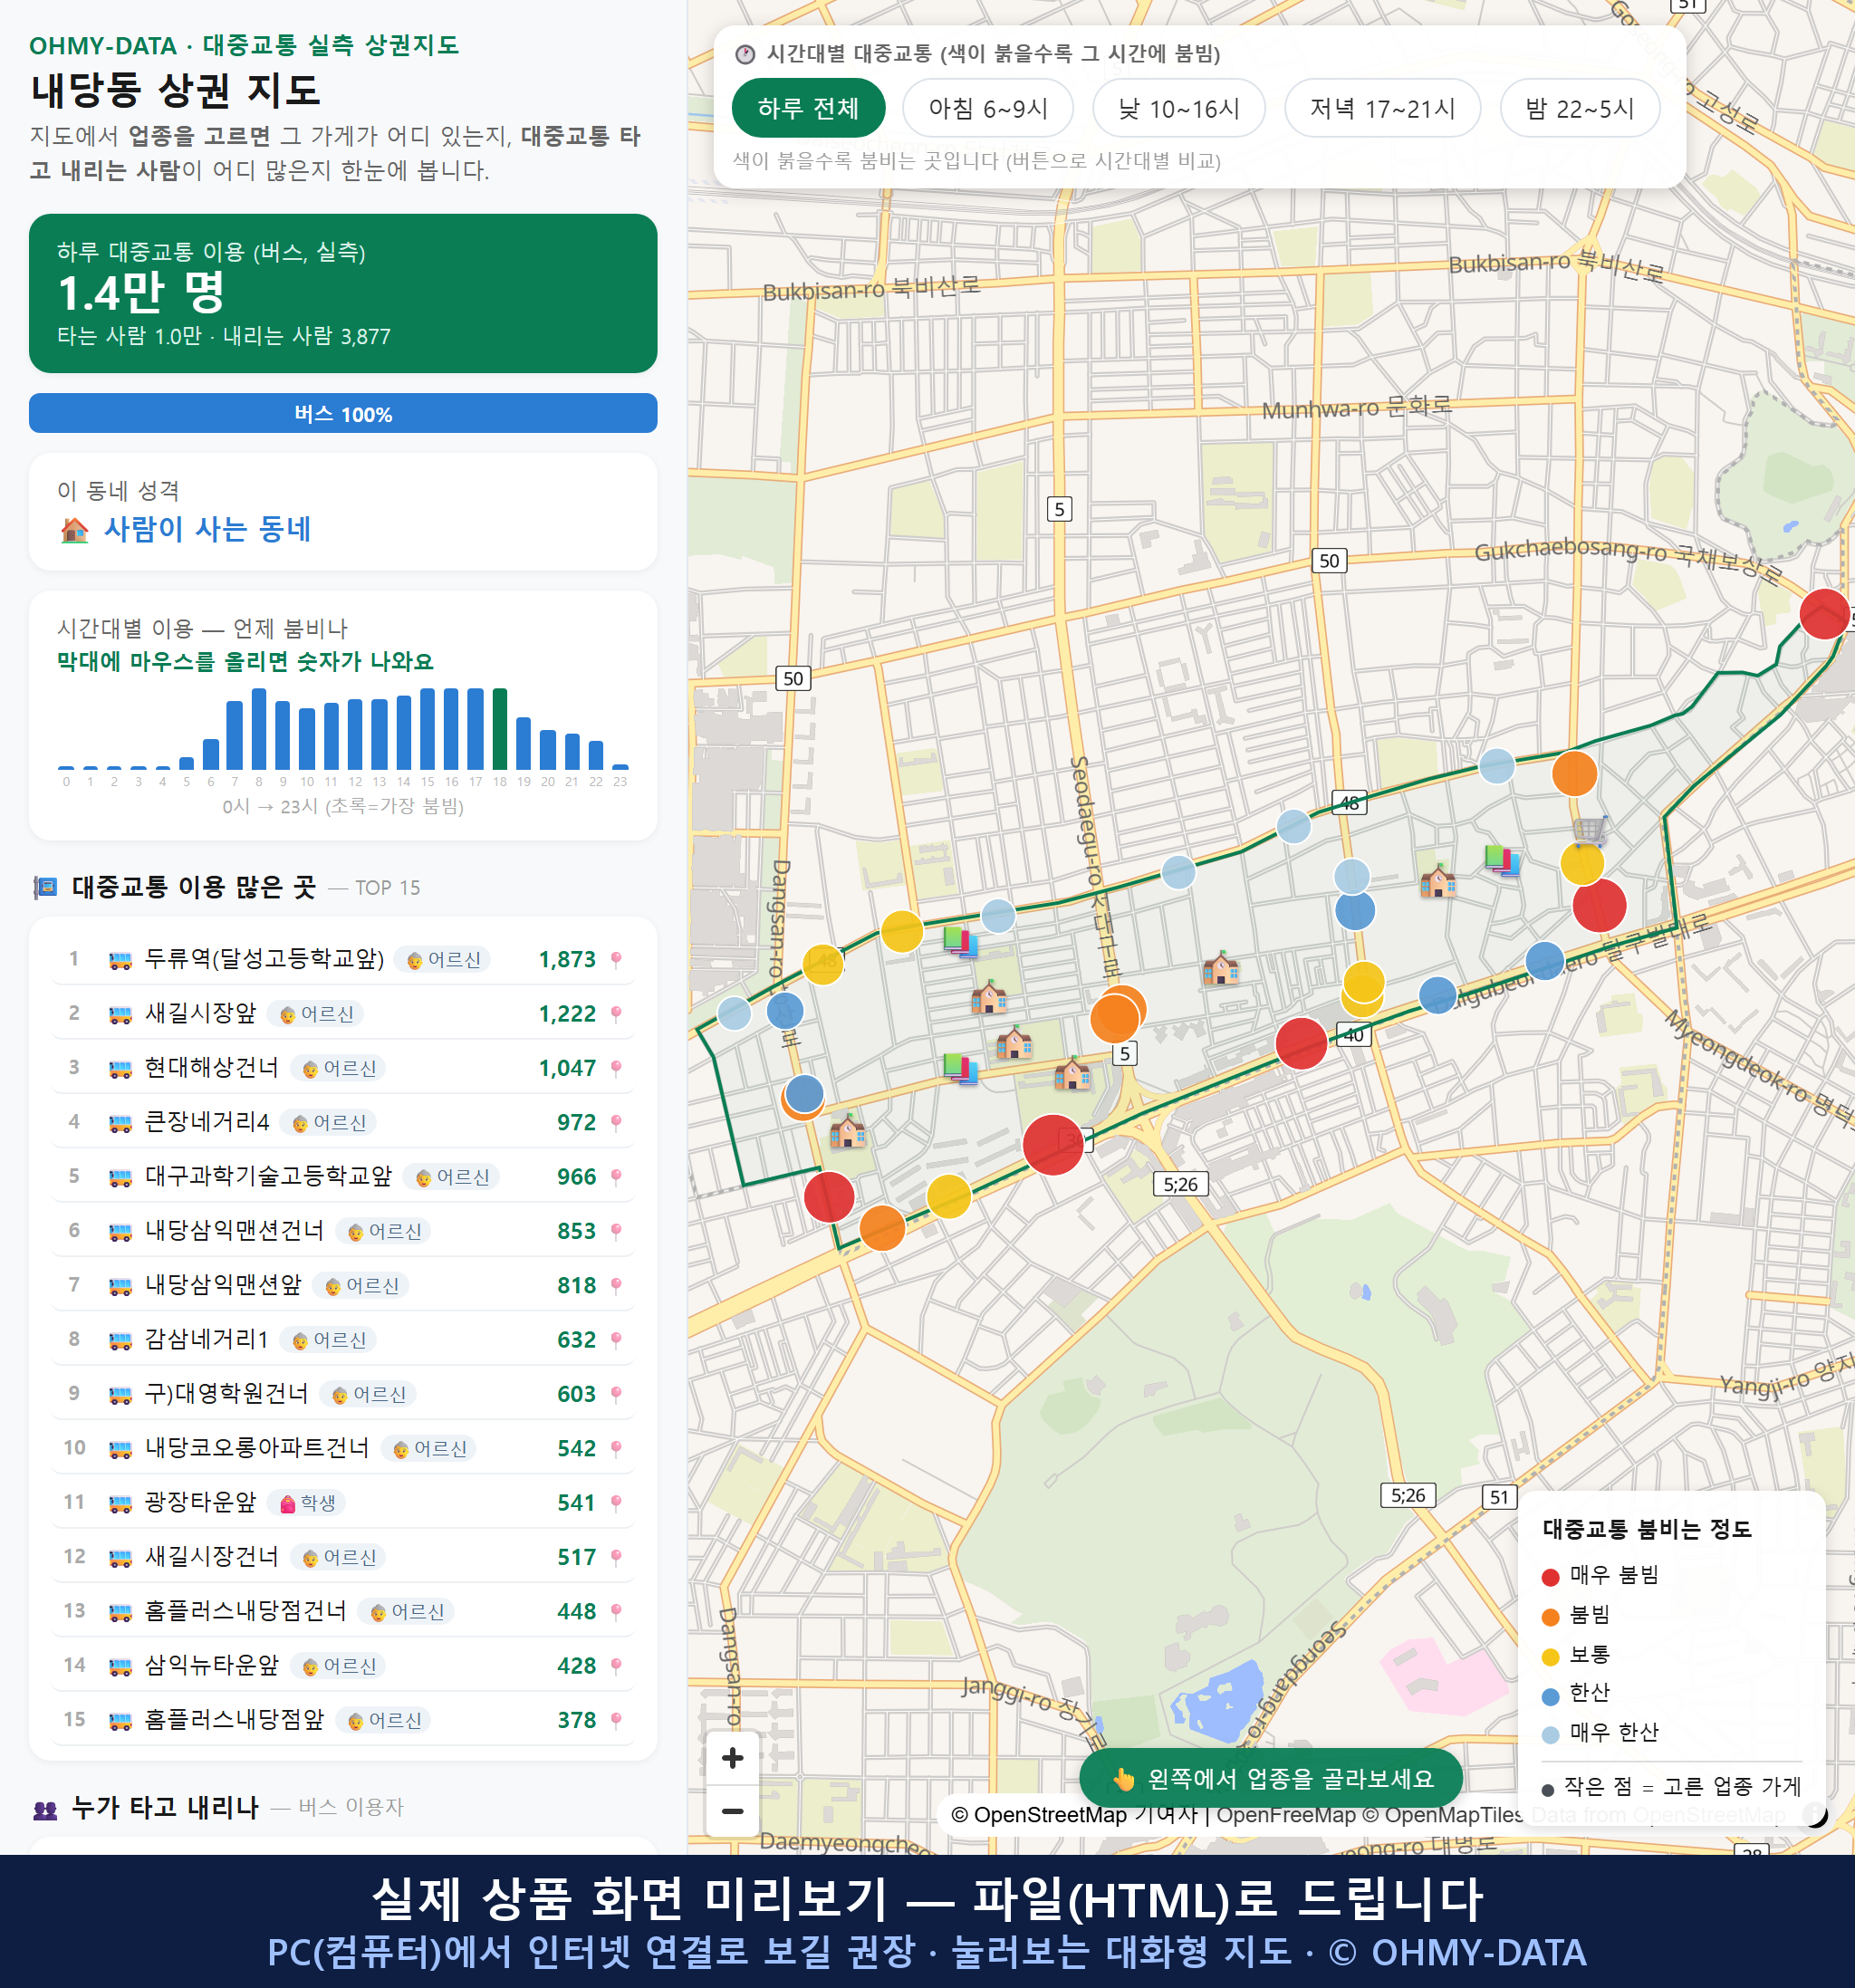Click the 학생 tag on 광장타운앞
The width and height of the screenshot is (1855, 1988).
(307, 1502)
